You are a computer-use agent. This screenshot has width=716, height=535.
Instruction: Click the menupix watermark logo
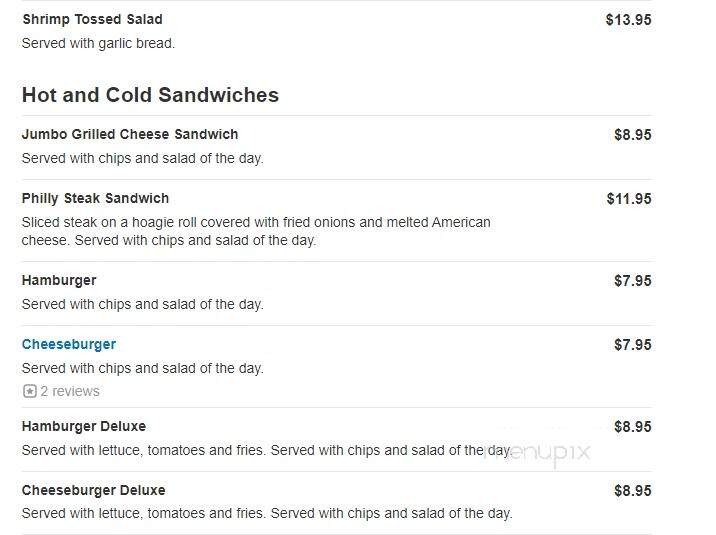coord(538,453)
